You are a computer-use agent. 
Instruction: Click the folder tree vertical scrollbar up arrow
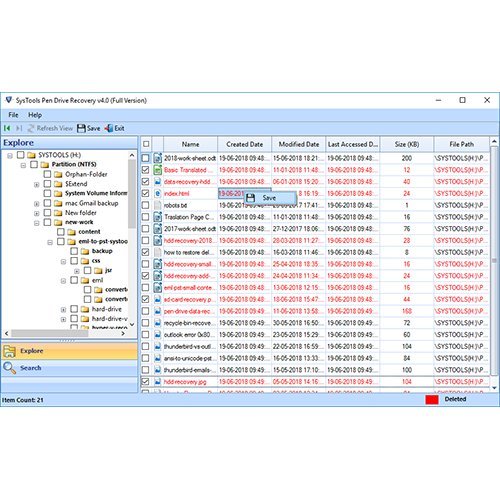[132, 155]
